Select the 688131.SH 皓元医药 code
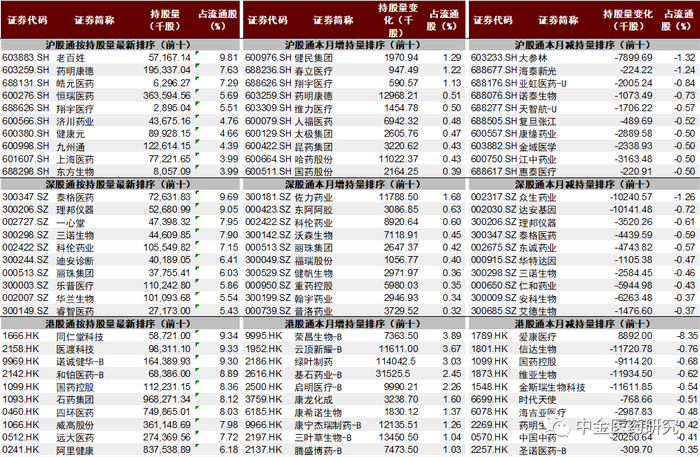This screenshot has height=457, width=700. (25, 83)
